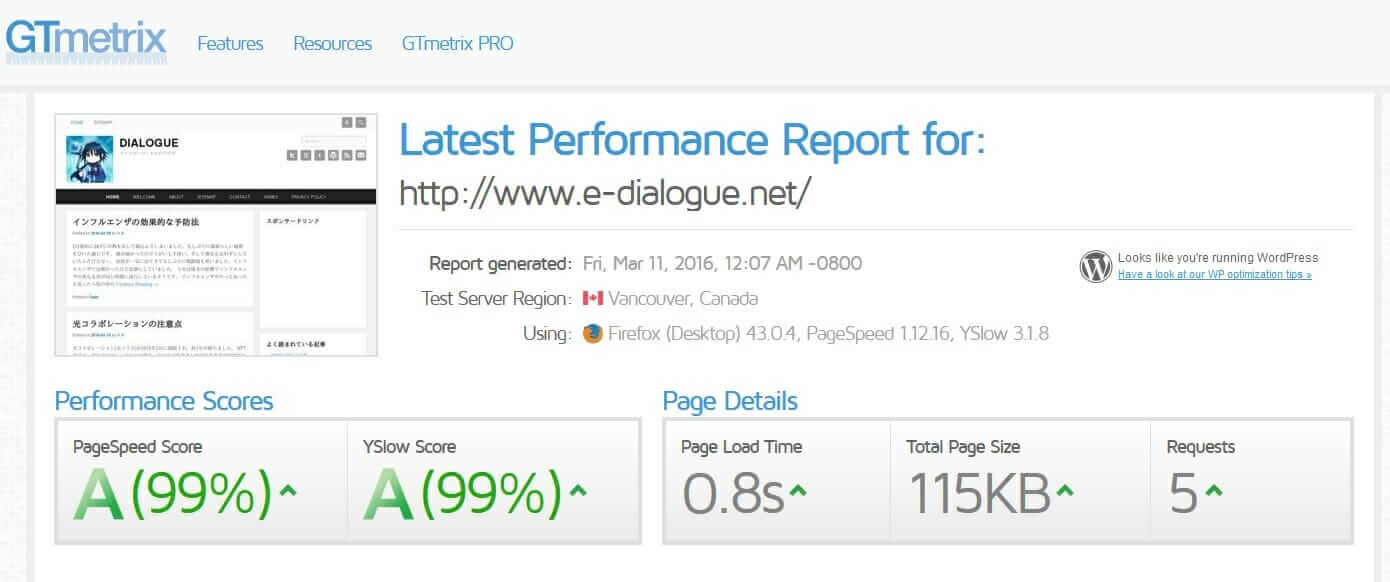Open the Resources menu item
Image resolution: width=1390 pixels, height=582 pixels.
pyautogui.click(x=332, y=44)
